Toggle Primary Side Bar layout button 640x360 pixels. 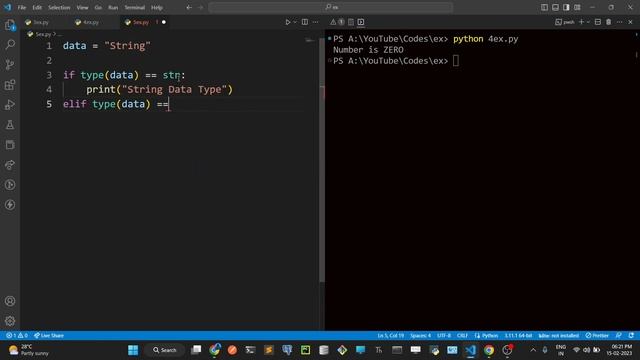[x=544, y=7]
